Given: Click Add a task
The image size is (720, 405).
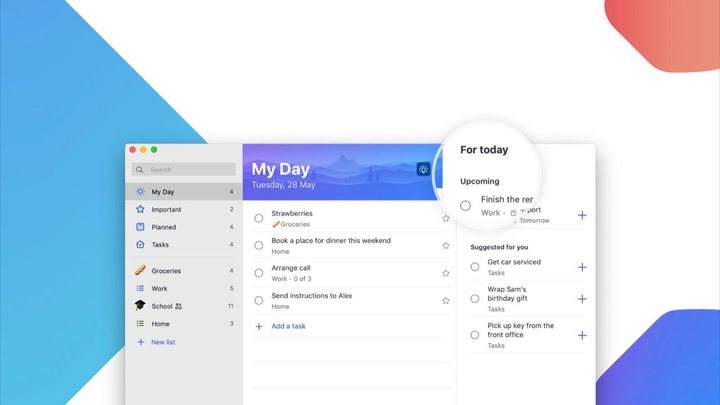Looking at the screenshot, I should (x=288, y=326).
